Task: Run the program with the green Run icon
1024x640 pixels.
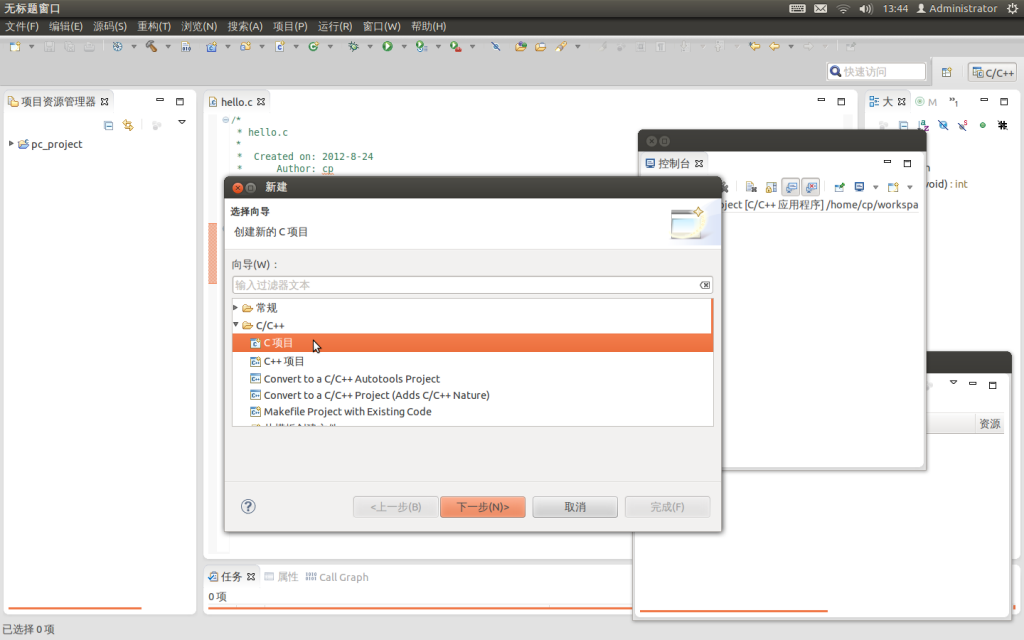Action: 387,47
